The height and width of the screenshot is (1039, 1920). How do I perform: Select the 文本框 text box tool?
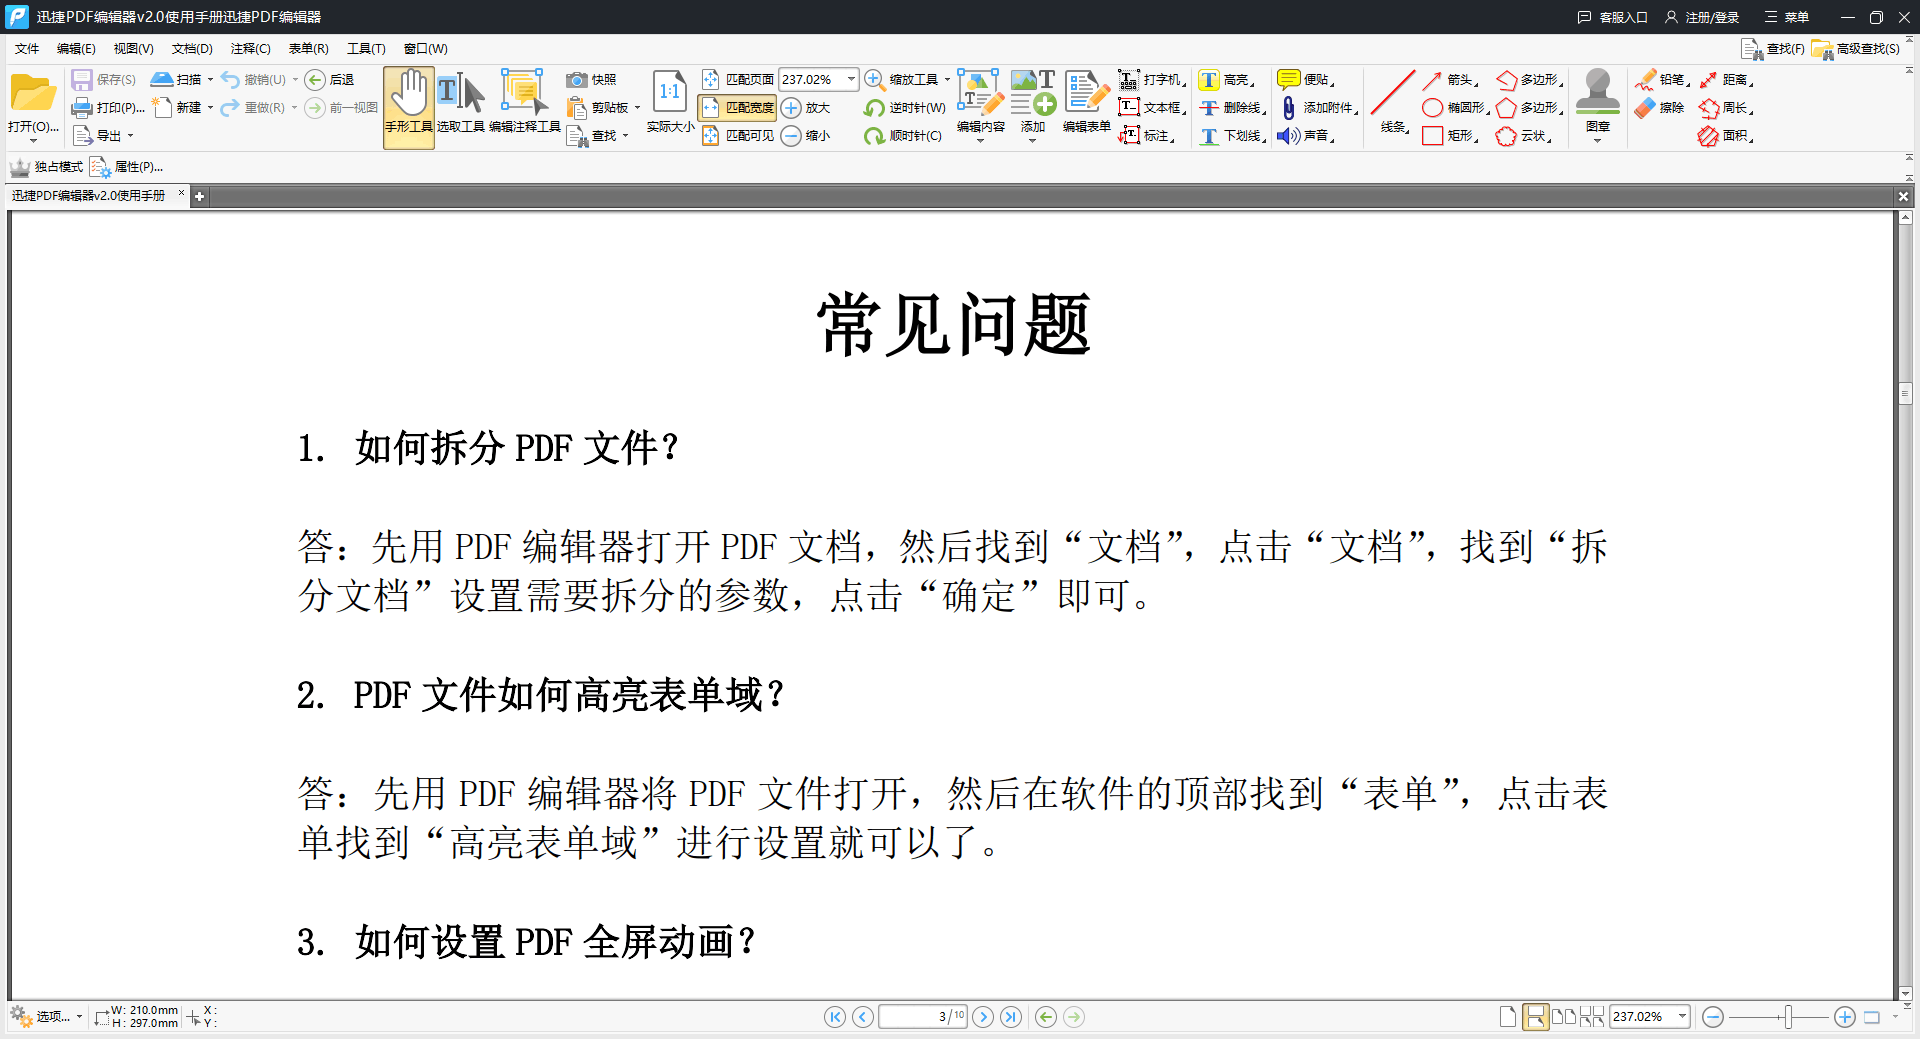[x=1151, y=107]
